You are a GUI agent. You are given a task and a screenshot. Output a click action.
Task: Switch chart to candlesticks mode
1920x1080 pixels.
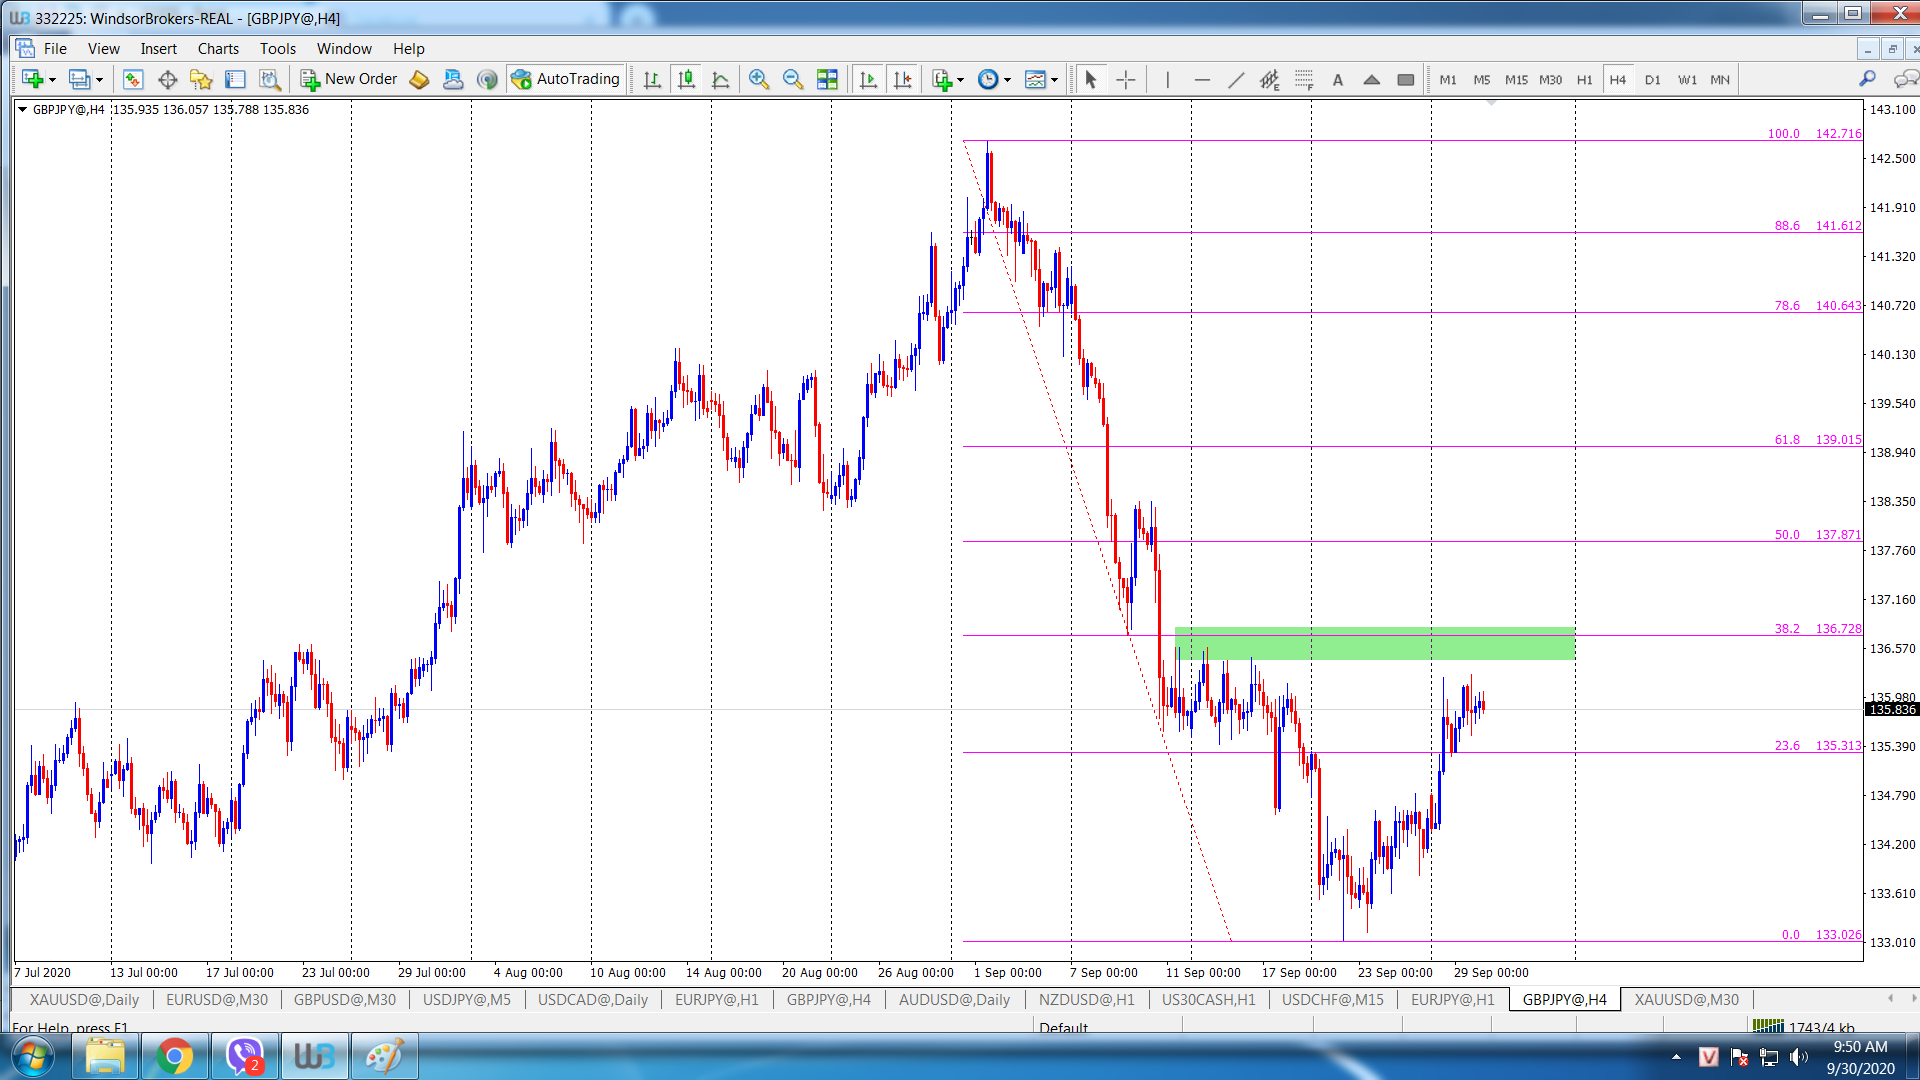[x=686, y=79]
